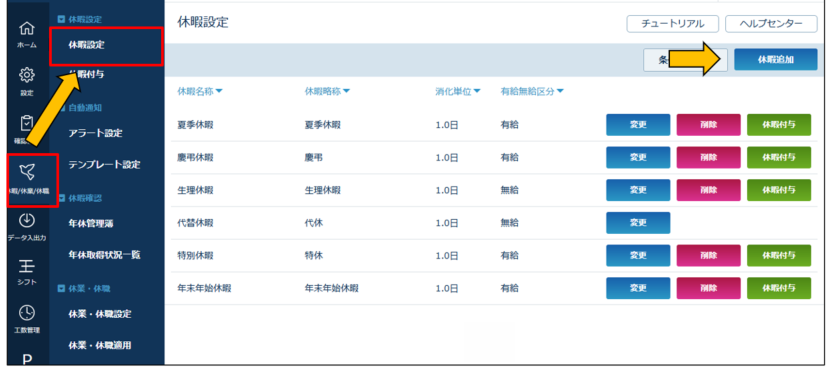The width and height of the screenshot is (831, 370).
Task: Select the 特休 abbreviation cell
Action: (314, 256)
